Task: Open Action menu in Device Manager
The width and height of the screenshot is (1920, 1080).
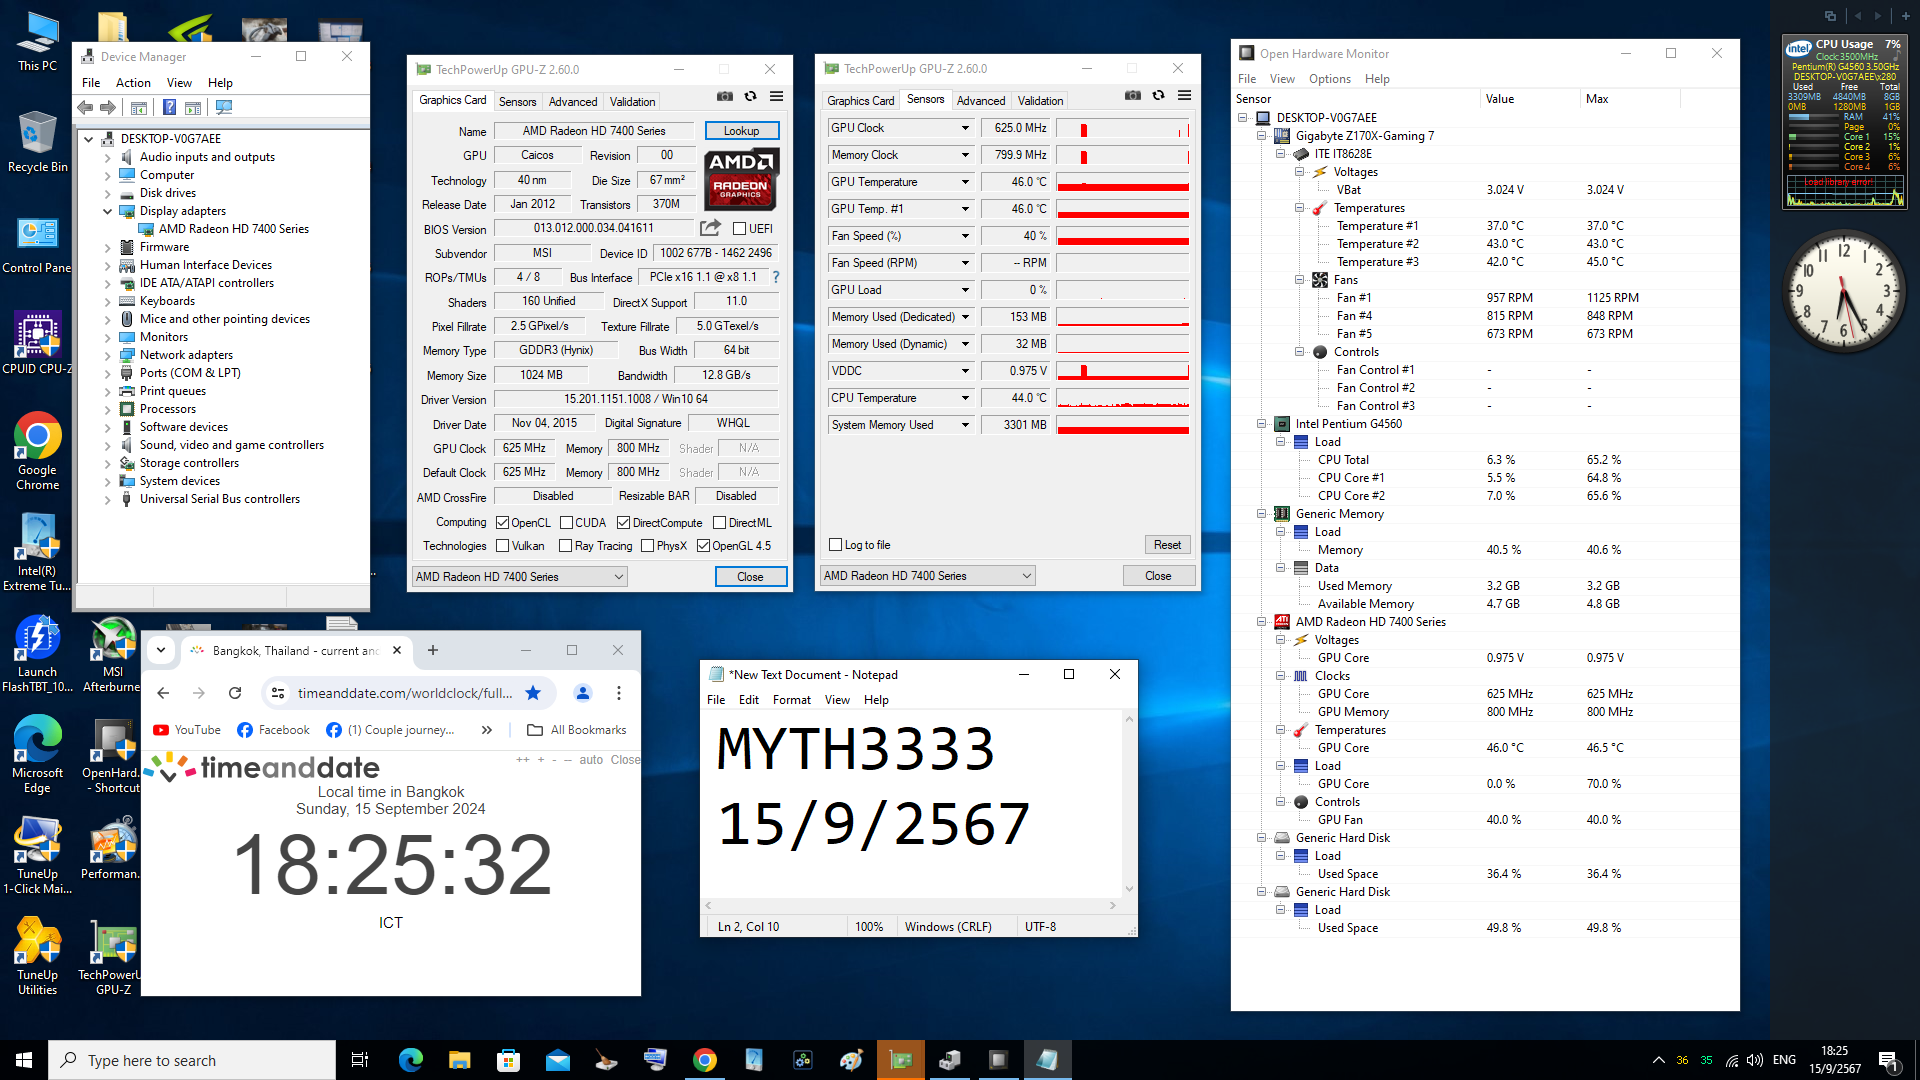Action: [133, 83]
